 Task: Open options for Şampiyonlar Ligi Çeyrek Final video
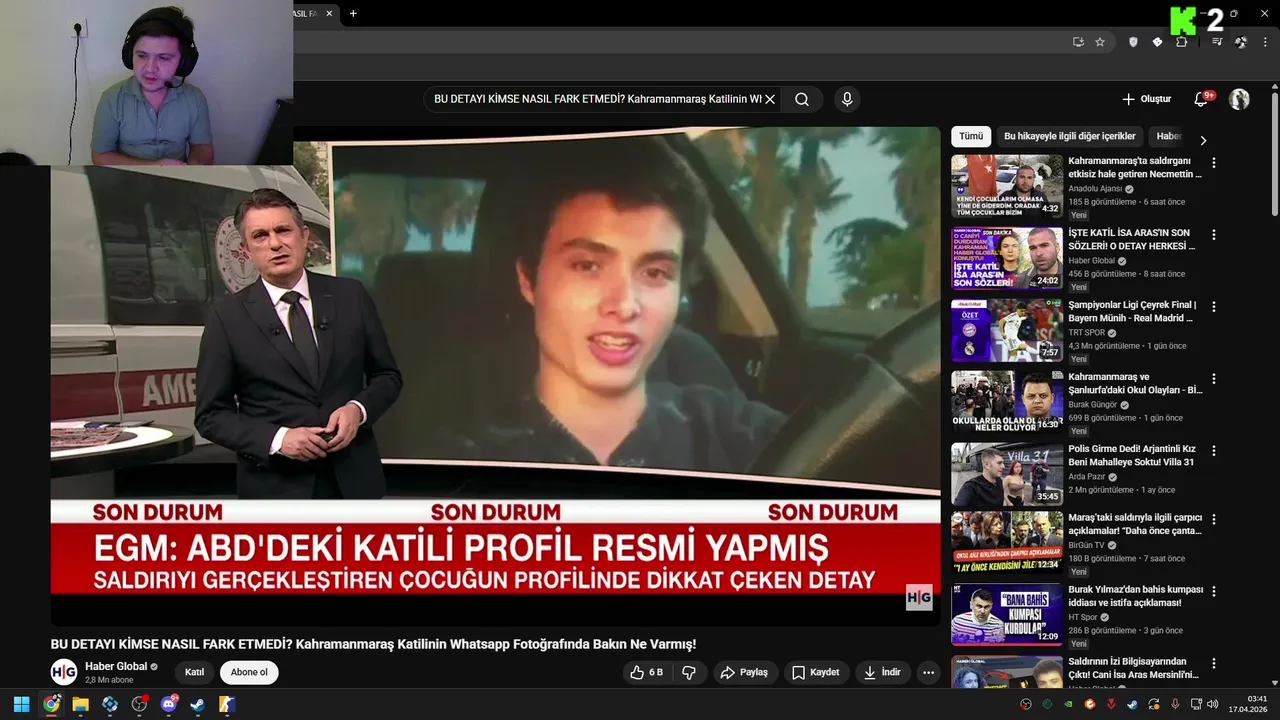(x=1214, y=306)
